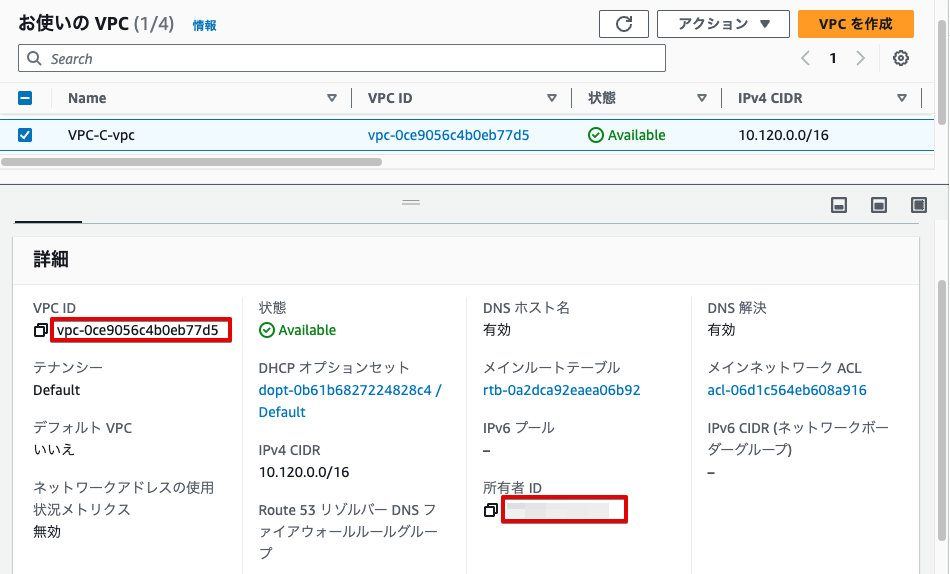Screen dimensions: 950x574
Task: Click the IPv4 CIDR column header
Action: 770,98
